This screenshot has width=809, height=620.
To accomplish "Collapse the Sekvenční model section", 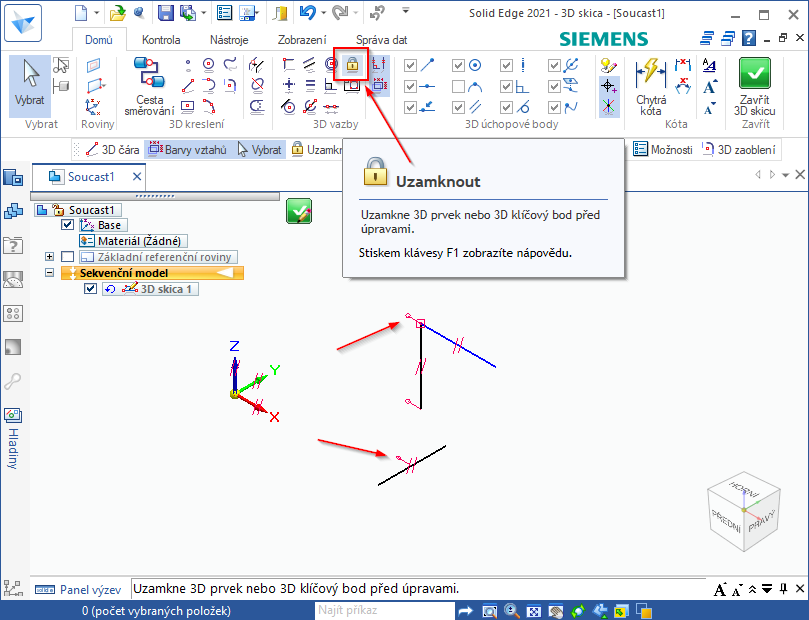I will (x=49, y=273).
